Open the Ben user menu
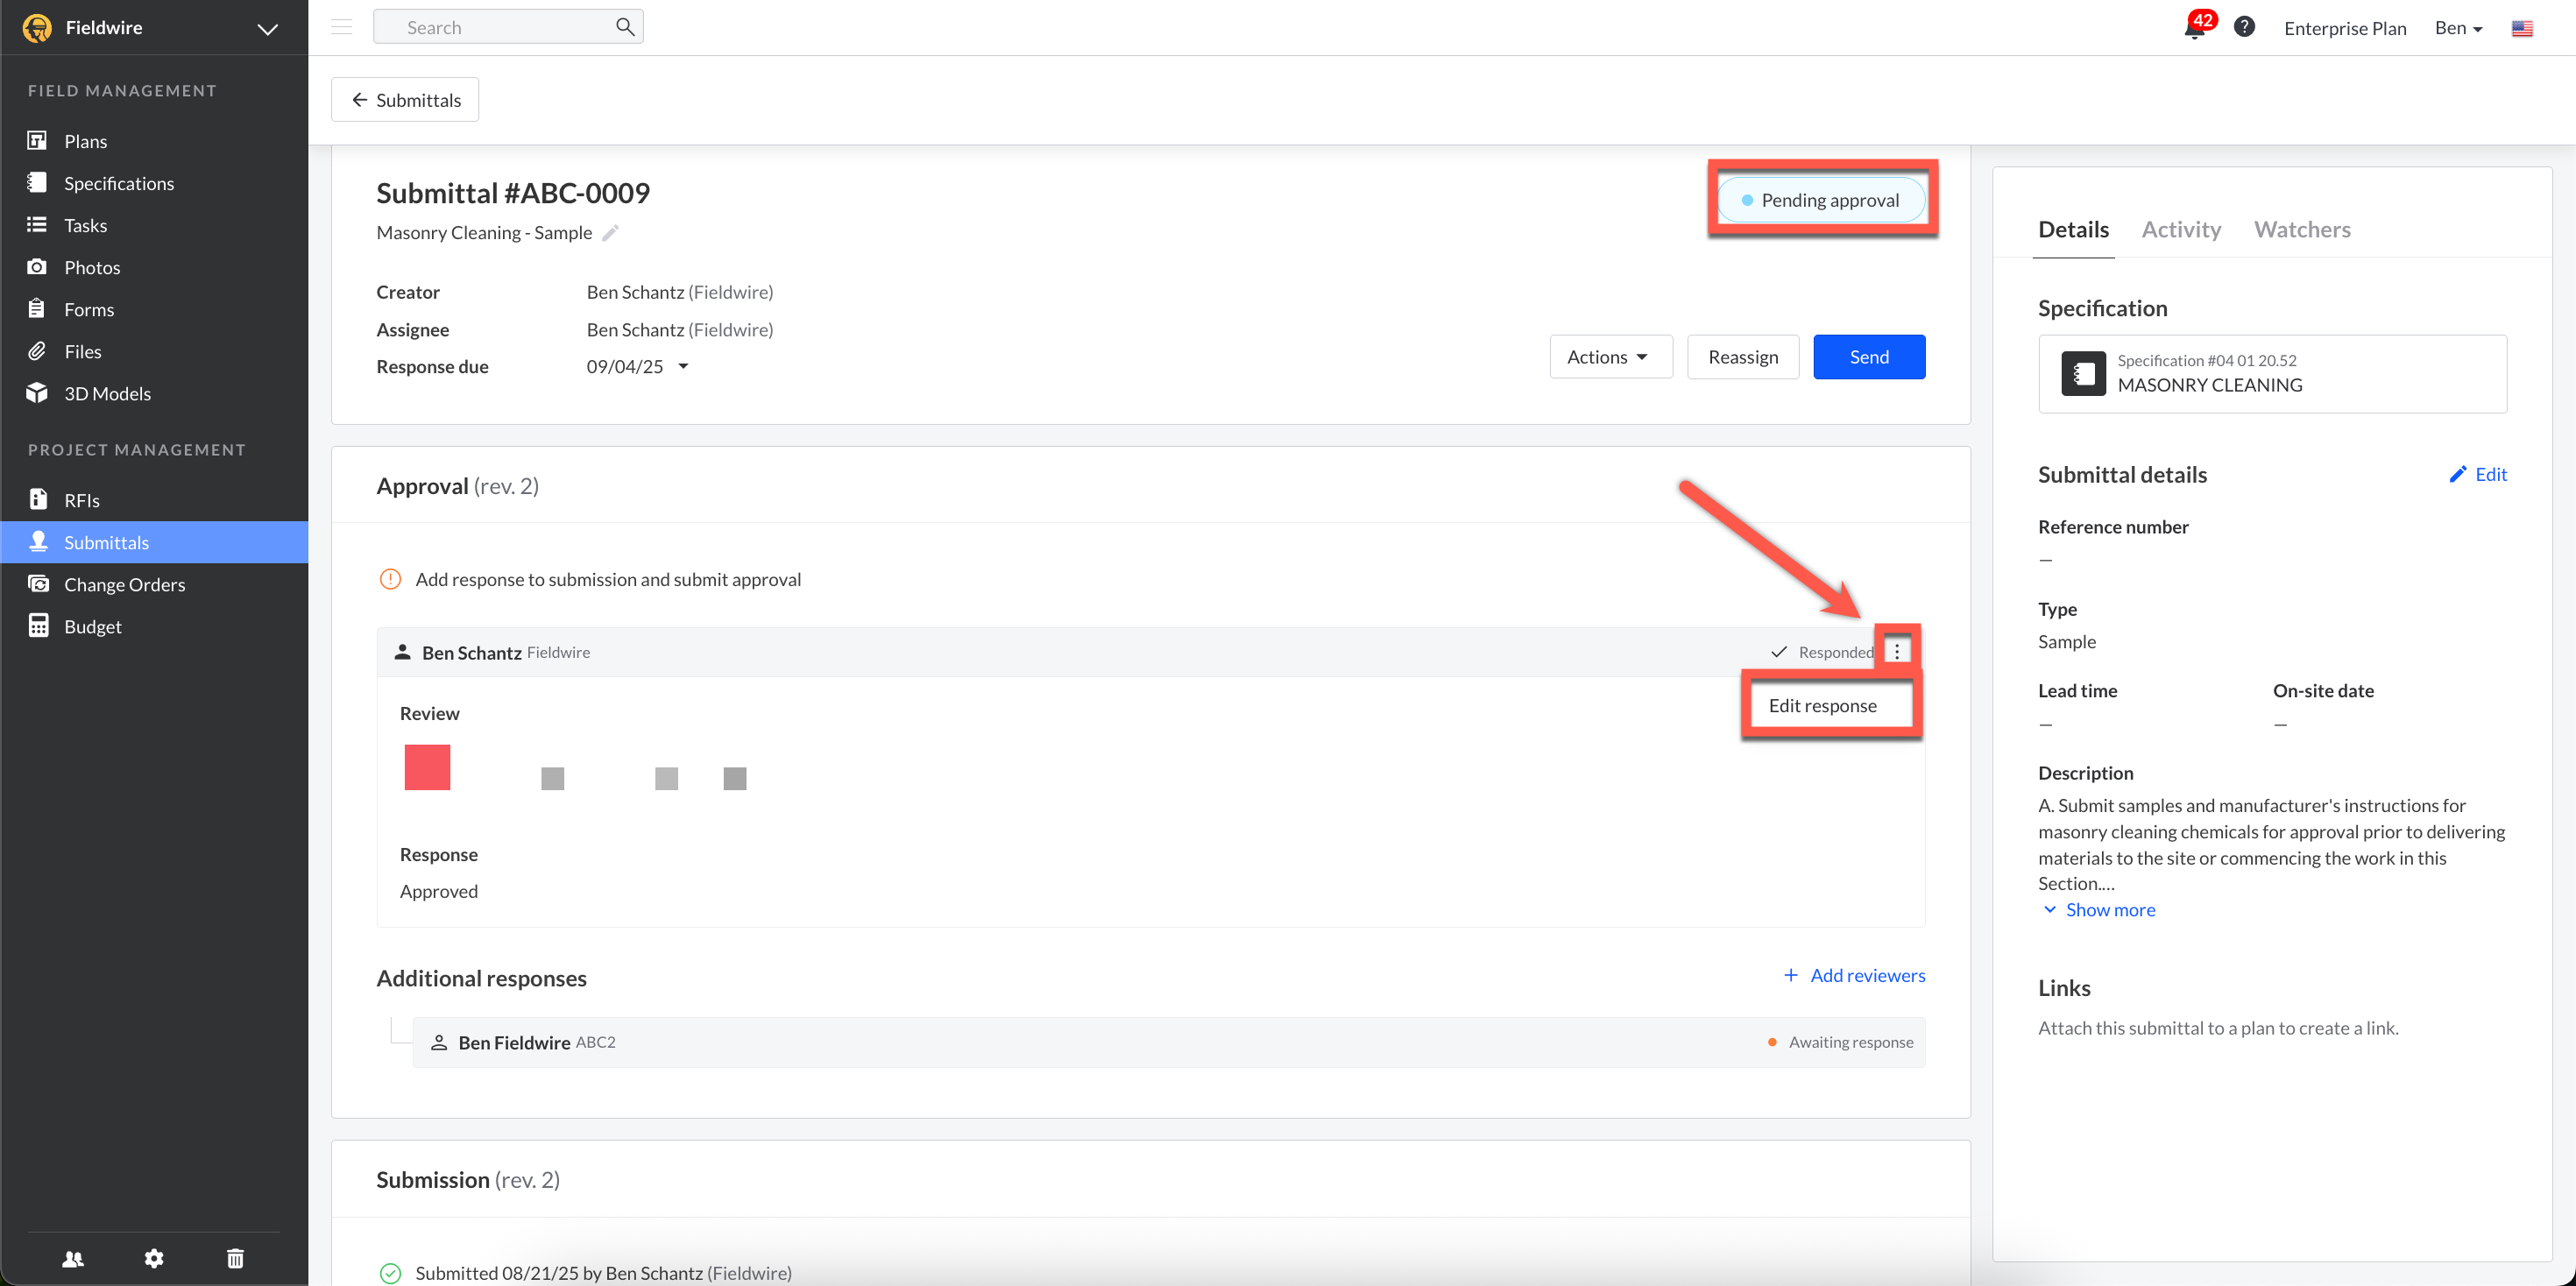Viewport: 2576px width, 1286px height. (2458, 28)
